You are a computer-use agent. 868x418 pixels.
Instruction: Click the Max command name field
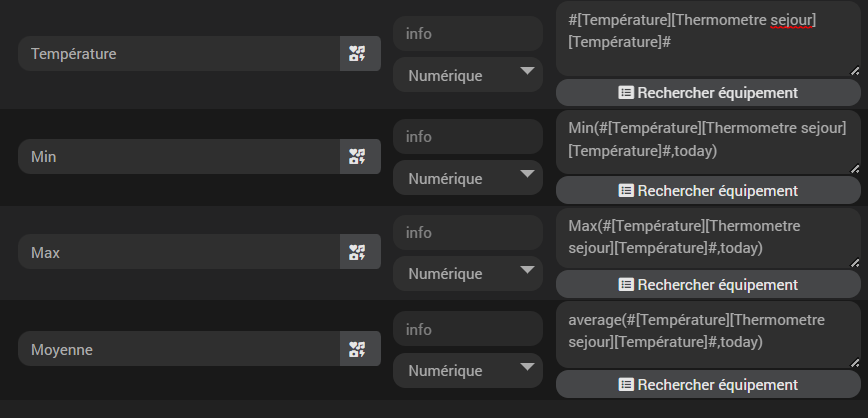180,252
